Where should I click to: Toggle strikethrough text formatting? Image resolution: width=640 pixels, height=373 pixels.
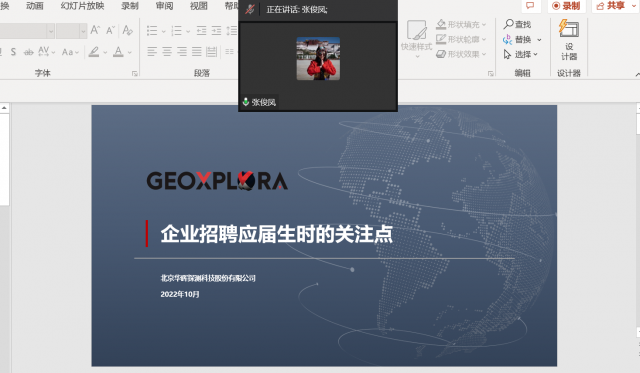[29, 52]
